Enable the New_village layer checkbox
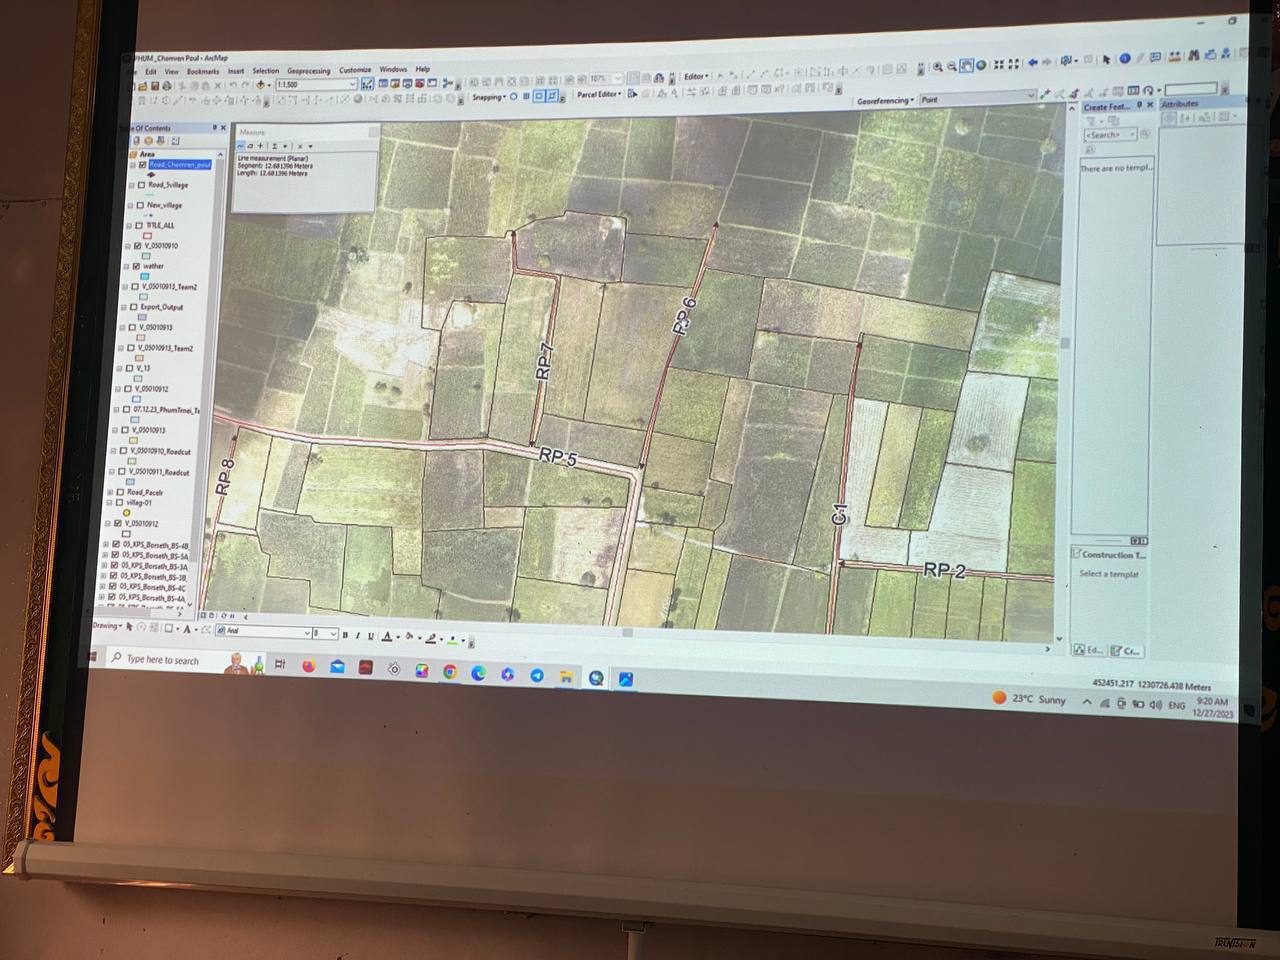 coord(140,205)
